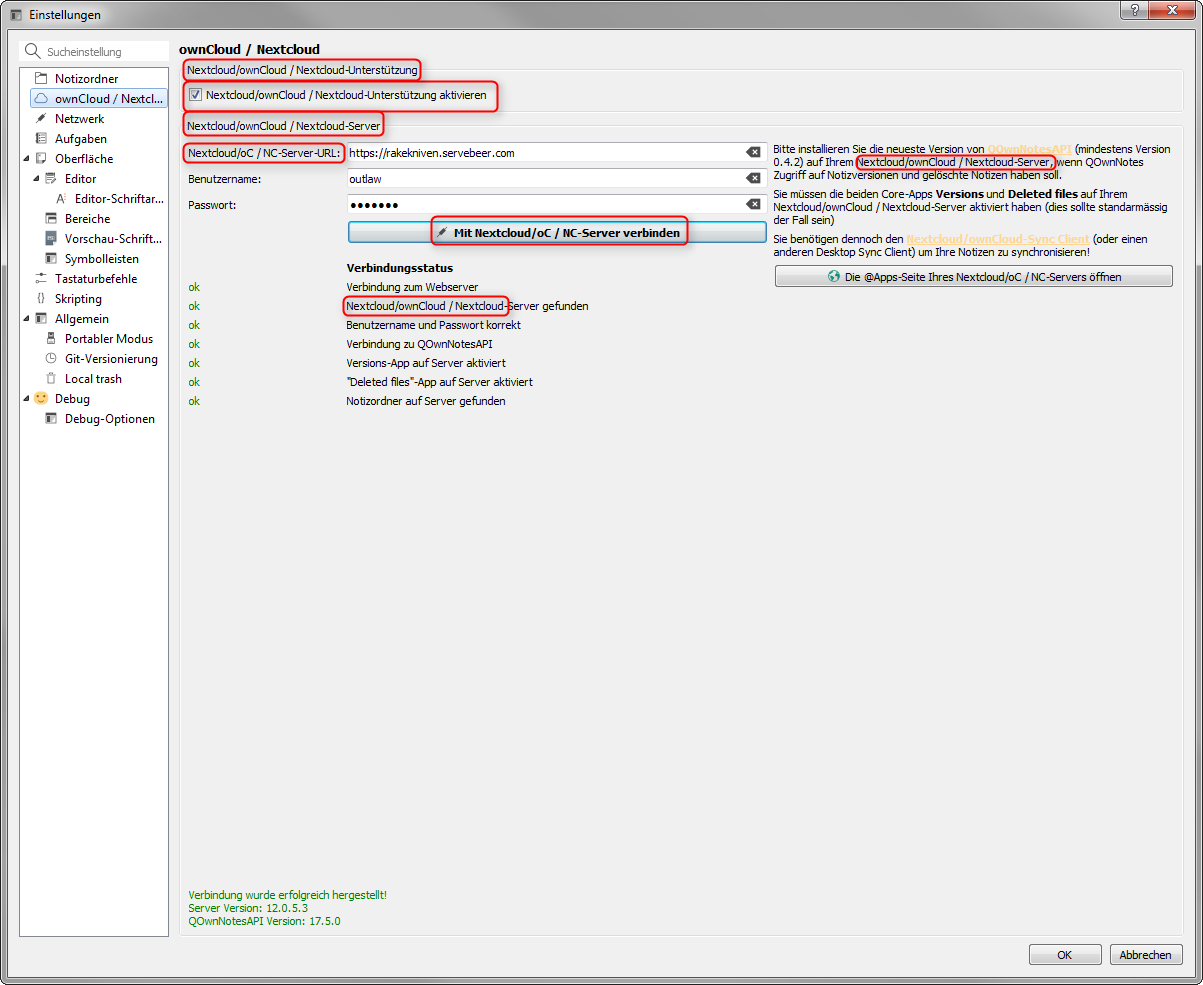Image resolution: width=1203 pixels, height=985 pixels.
Task: Click status line "Deleted files"-App auf Server aktiviert
Action: 439,382
